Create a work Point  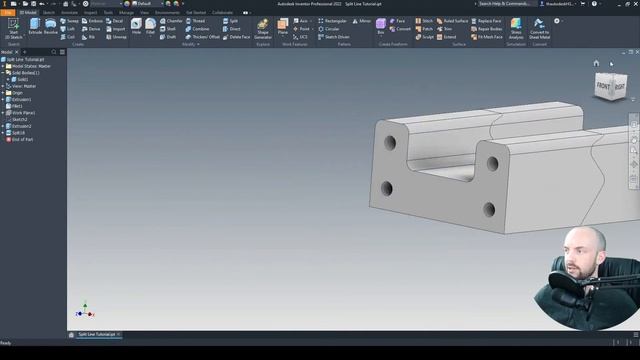(301, 29)
